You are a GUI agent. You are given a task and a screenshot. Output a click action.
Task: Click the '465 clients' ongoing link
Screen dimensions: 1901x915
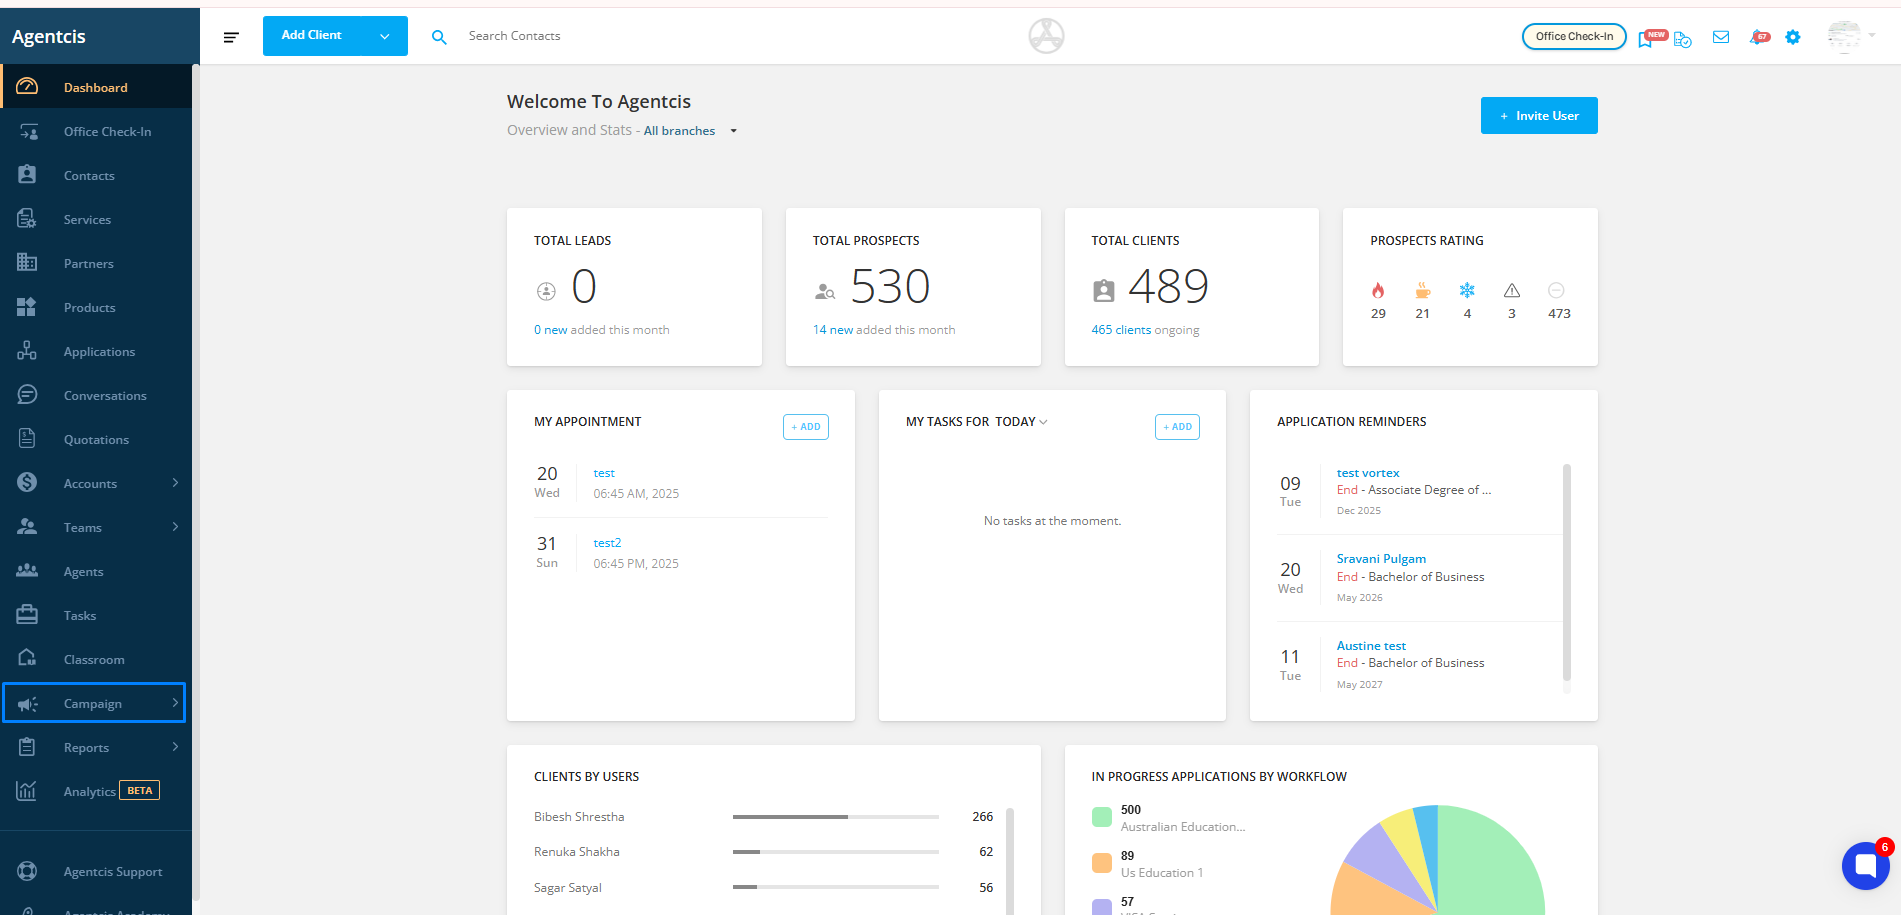click(x=1121, y=330)
